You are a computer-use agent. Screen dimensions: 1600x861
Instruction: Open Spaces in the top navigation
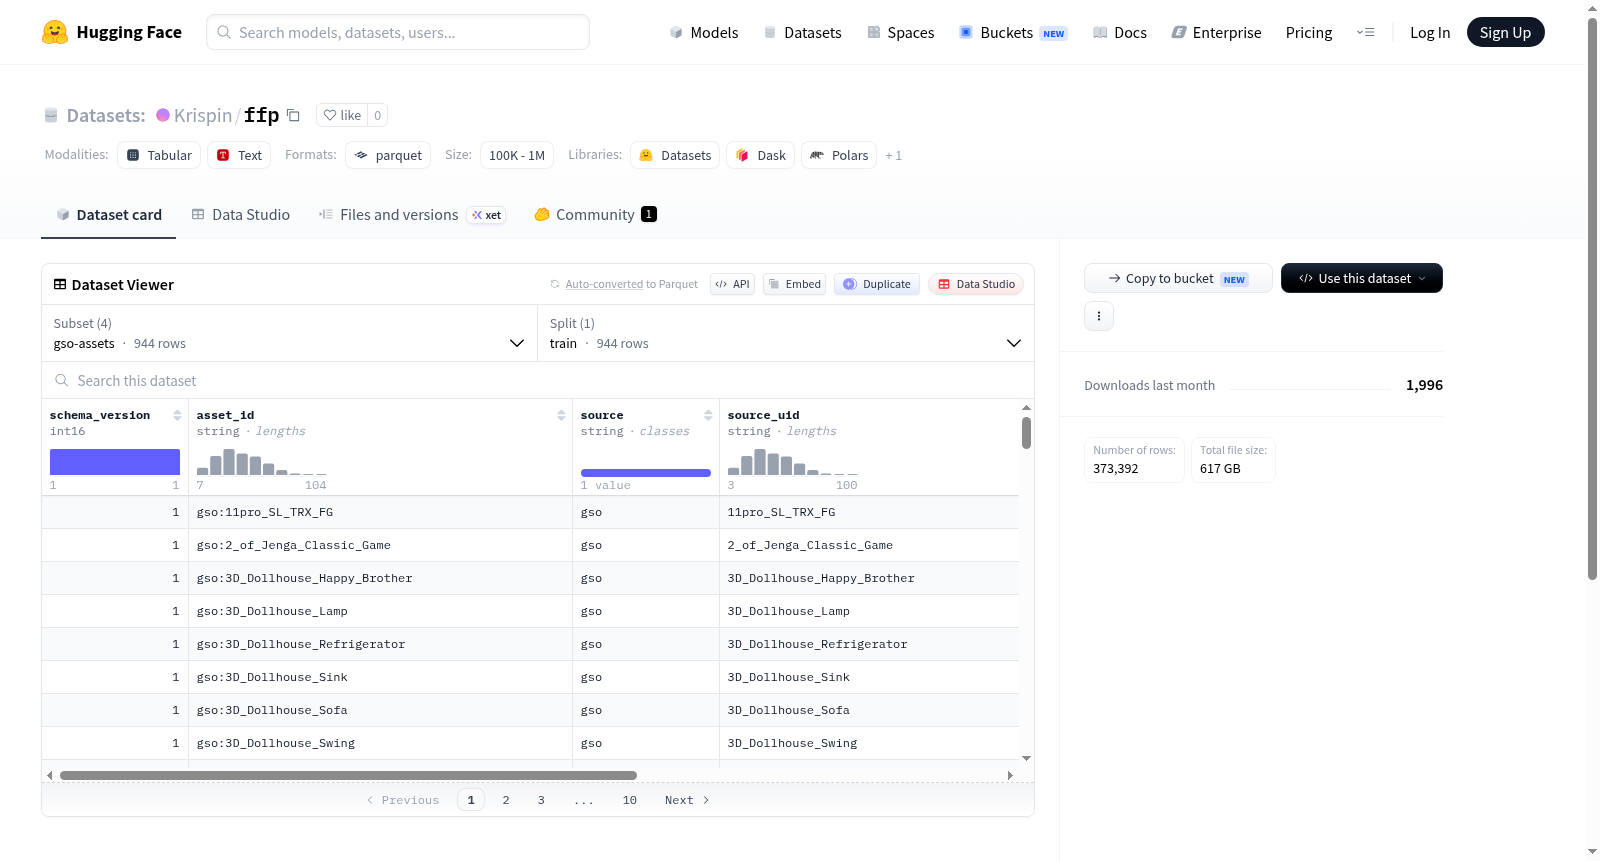click(x=901, y=32)
